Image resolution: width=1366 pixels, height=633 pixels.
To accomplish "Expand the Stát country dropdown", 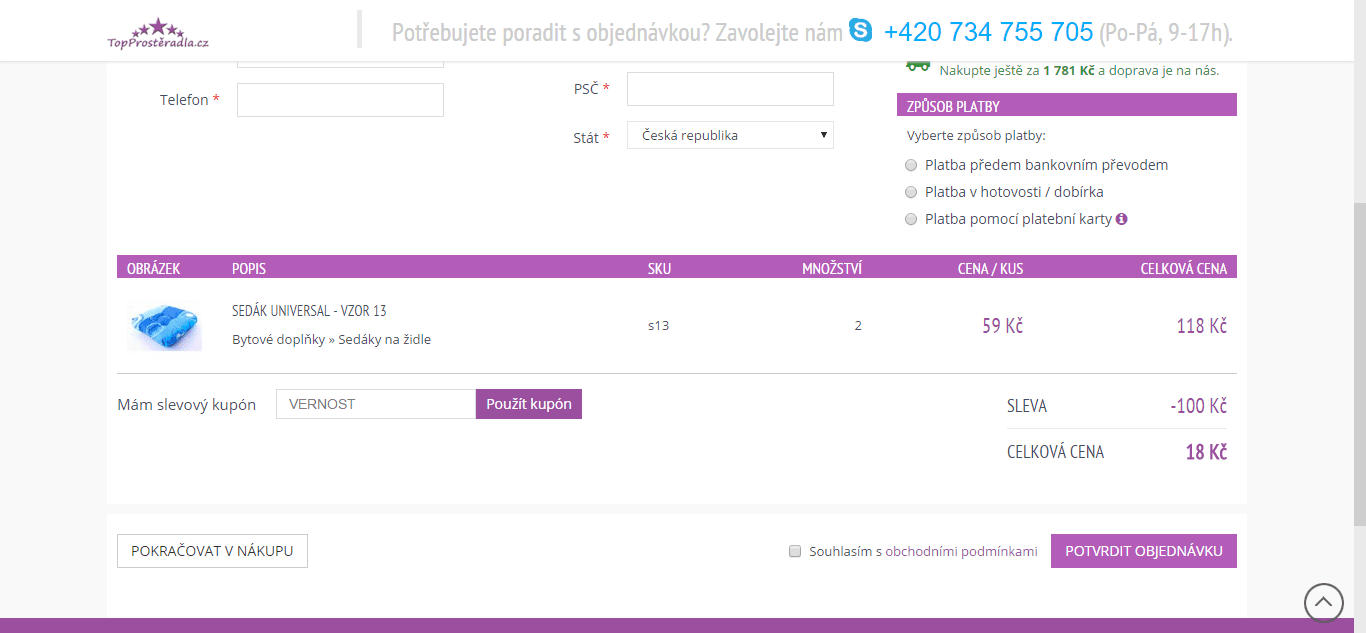I will click(x=730, y=135).
